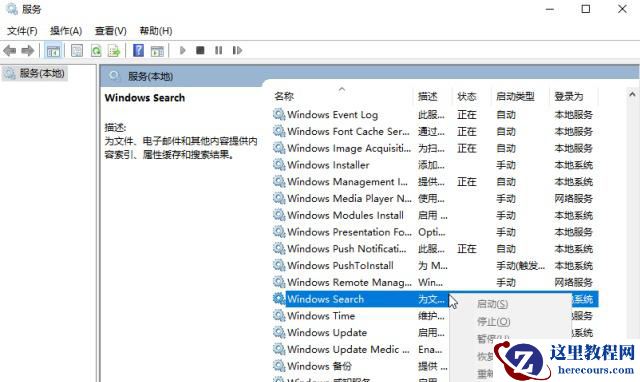This screenshot has width=640, height=382.
Task: Select Windows Update service
Action: (360, 332)
